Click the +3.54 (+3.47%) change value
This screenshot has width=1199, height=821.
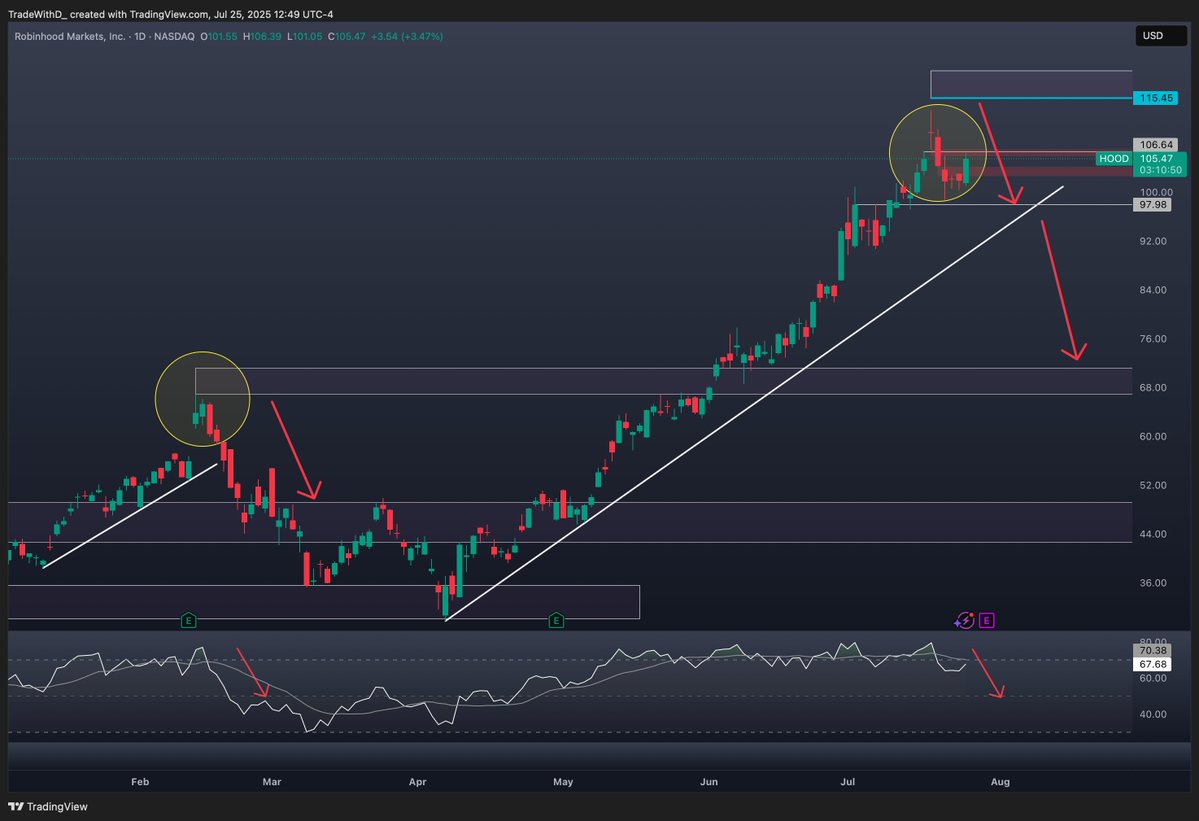click(x=407, y=36)
